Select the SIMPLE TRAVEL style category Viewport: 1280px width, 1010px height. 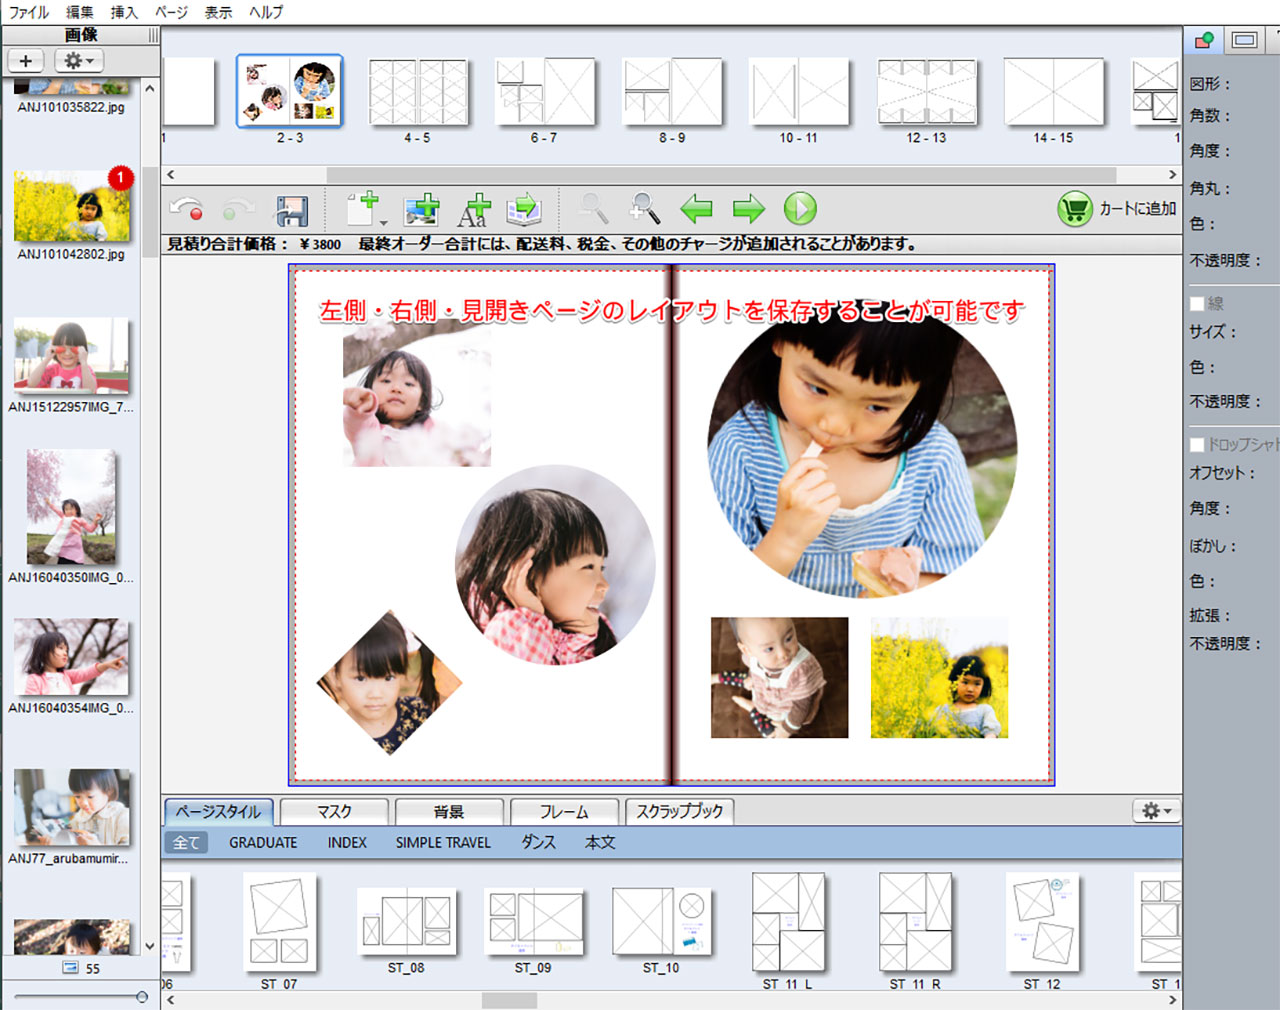tap(443, 842)
